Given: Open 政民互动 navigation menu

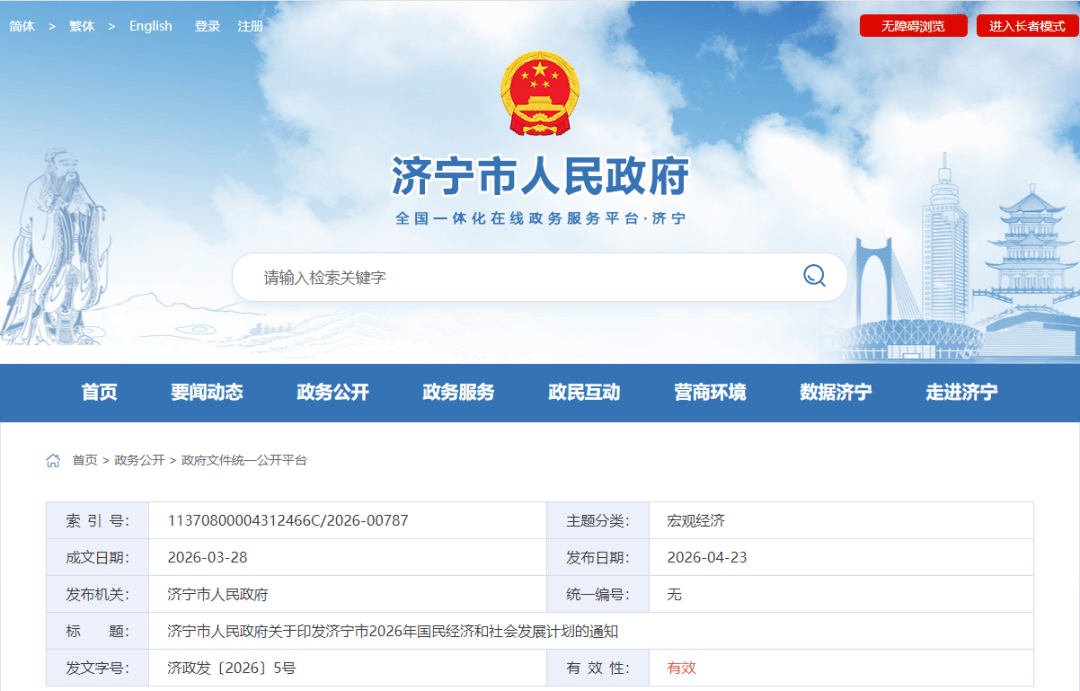Looking at the screenshot, I should 584,392.
